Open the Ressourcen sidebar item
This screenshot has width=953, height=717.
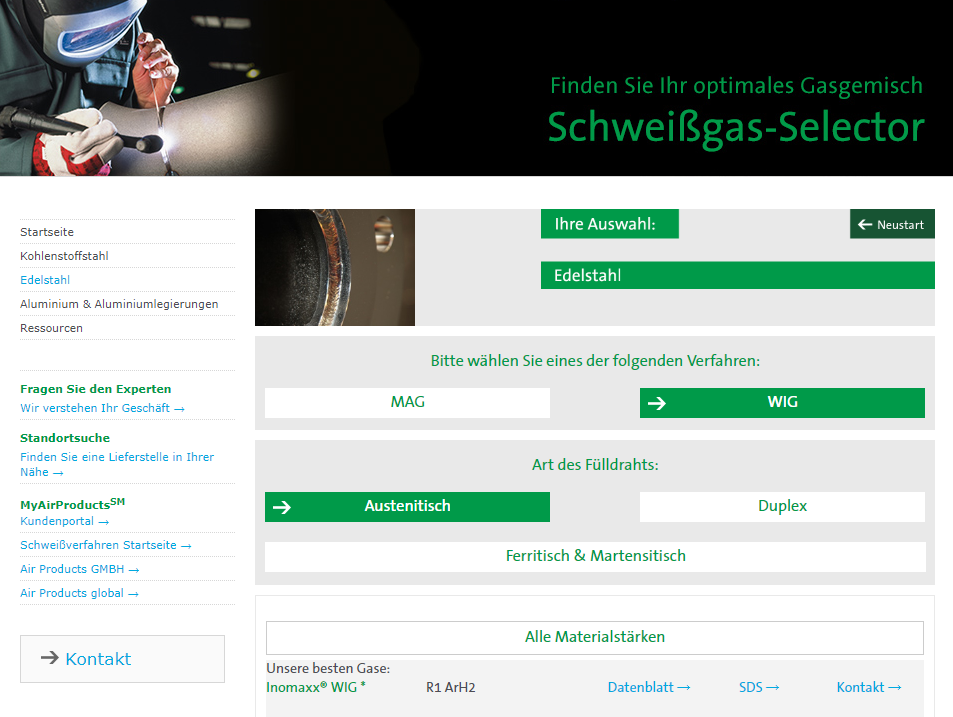(x=51, y=328)
